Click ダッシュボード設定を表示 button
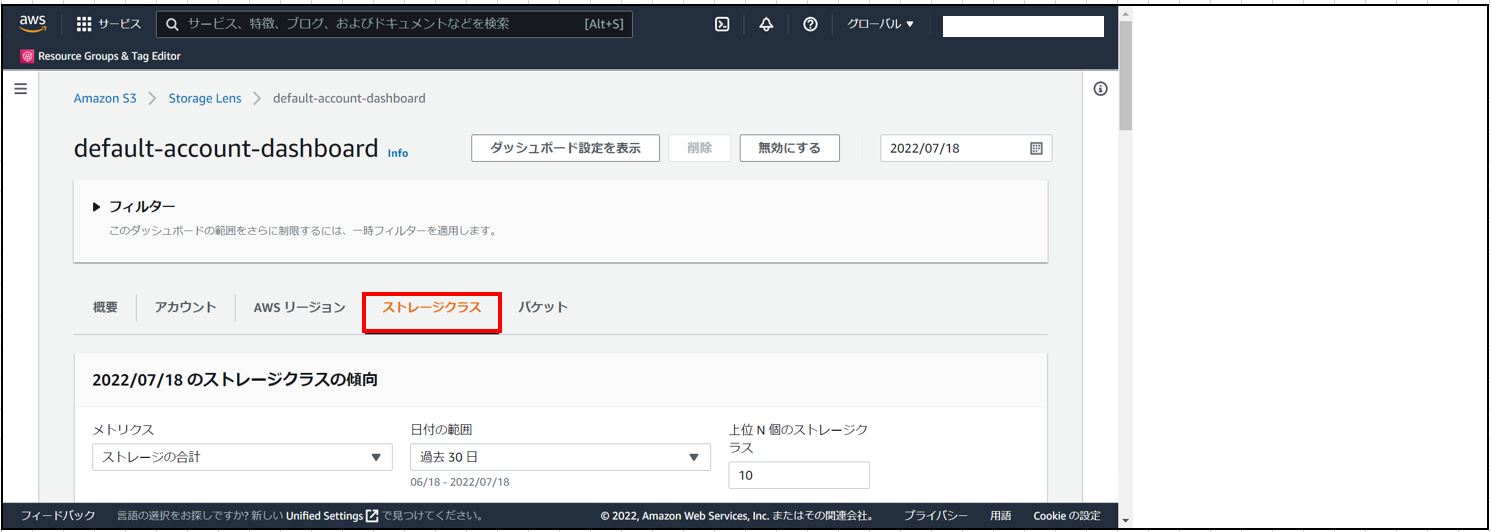 565,148
